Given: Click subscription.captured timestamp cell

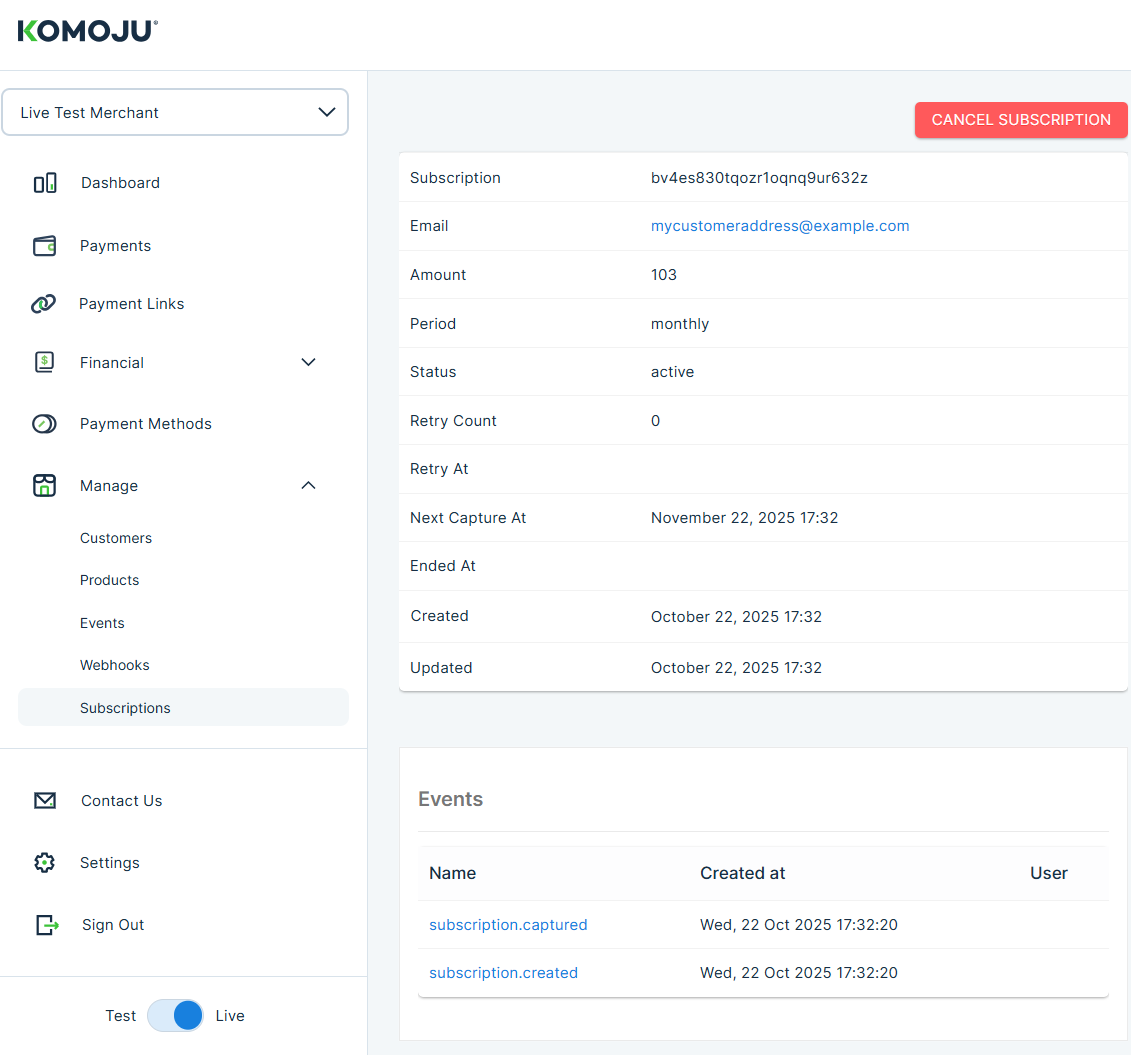Looking at the screenshot, I should [x=798, y=924].
